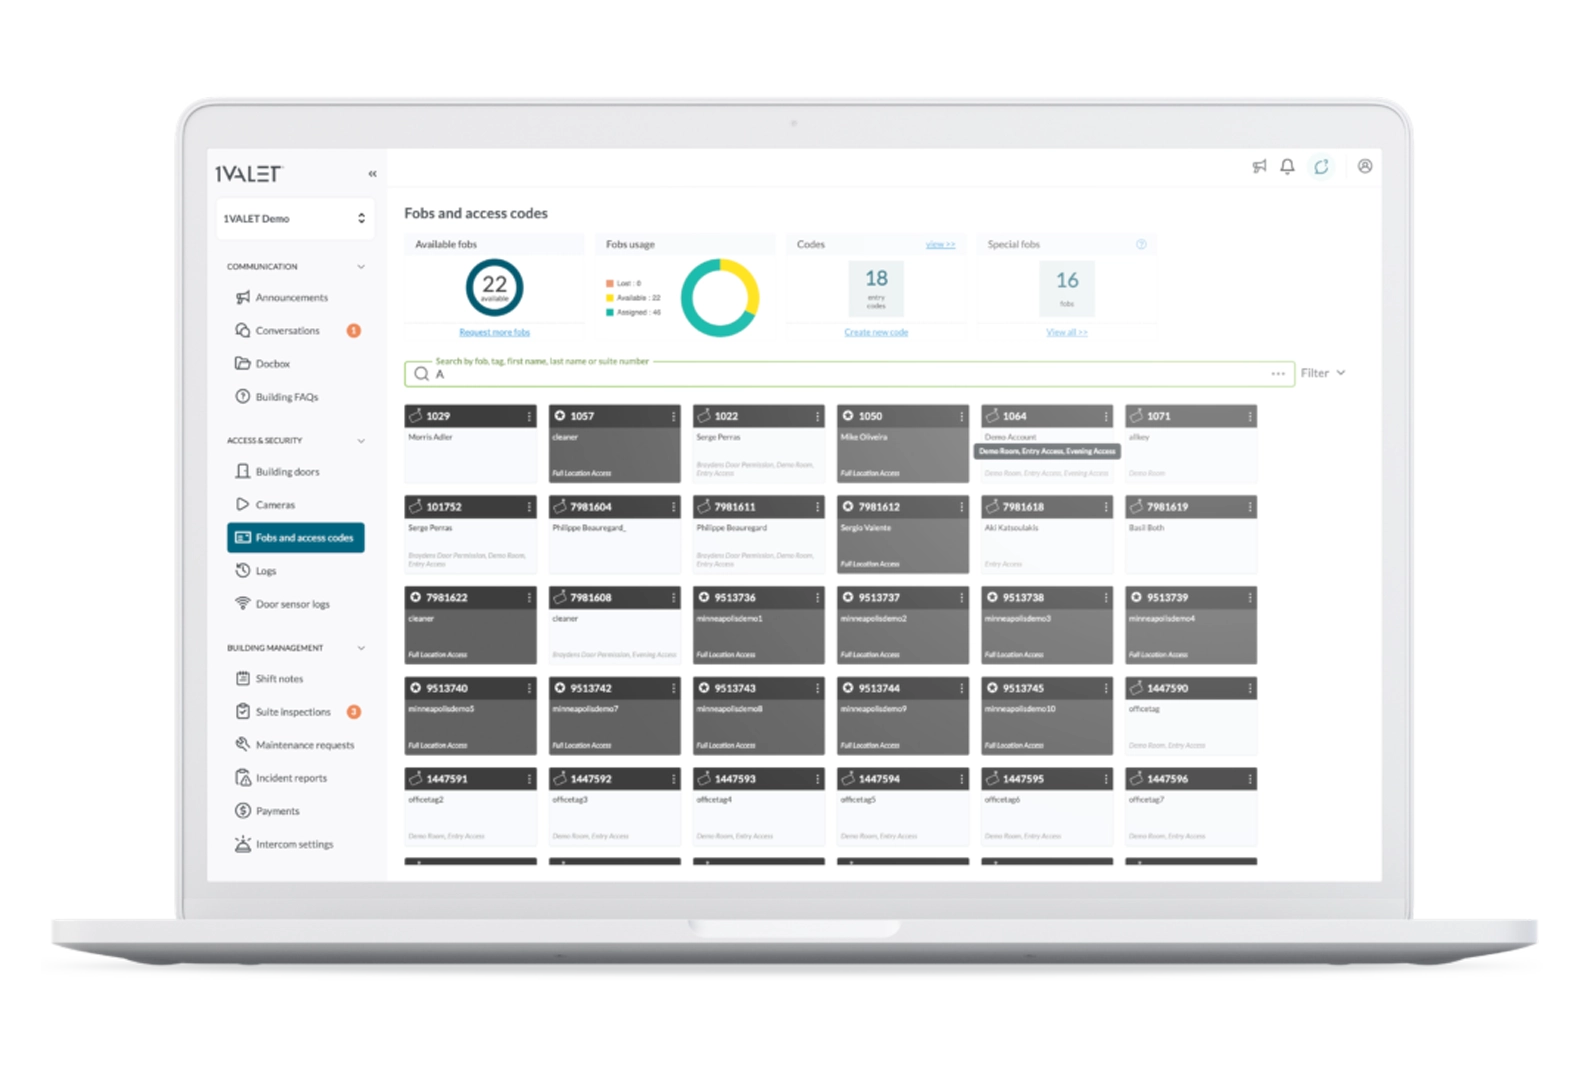Click View all special fobs link
This screenshot has height=1075, width=1584.
point(1067,332)
